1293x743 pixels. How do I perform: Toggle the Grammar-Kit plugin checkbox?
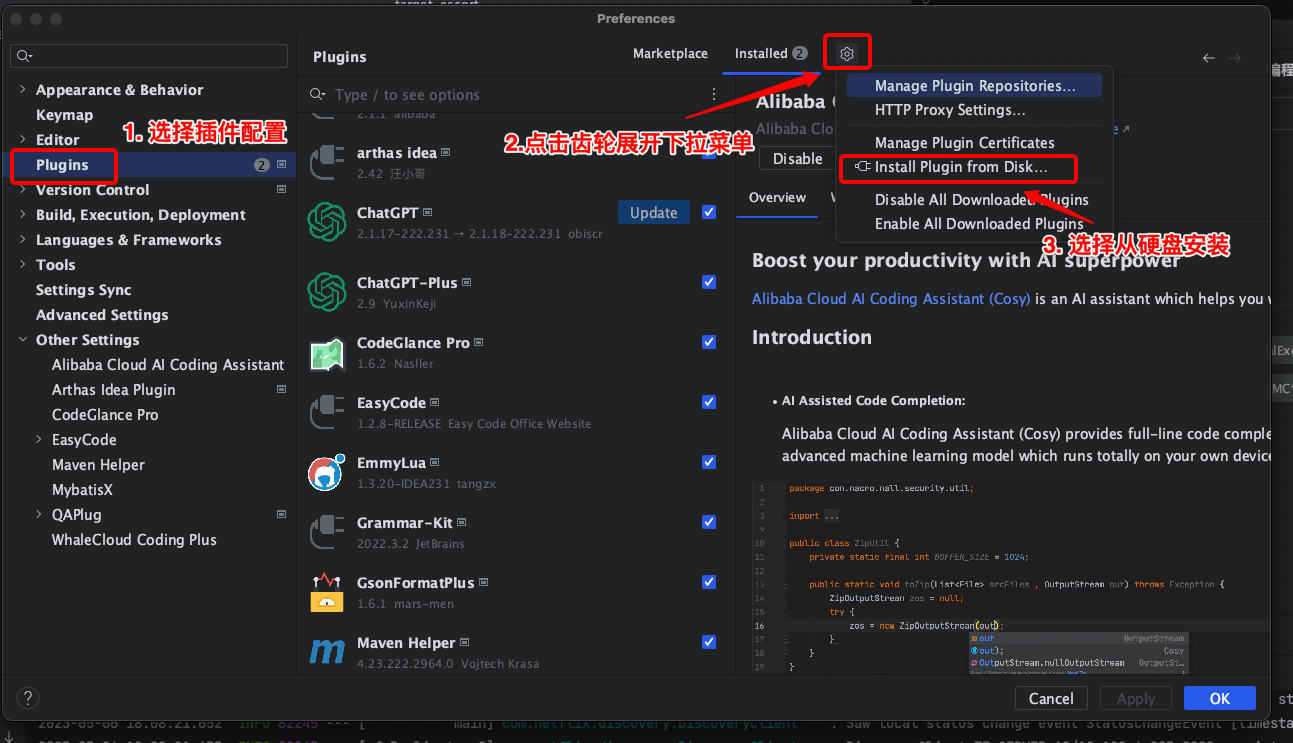point(709,522)
